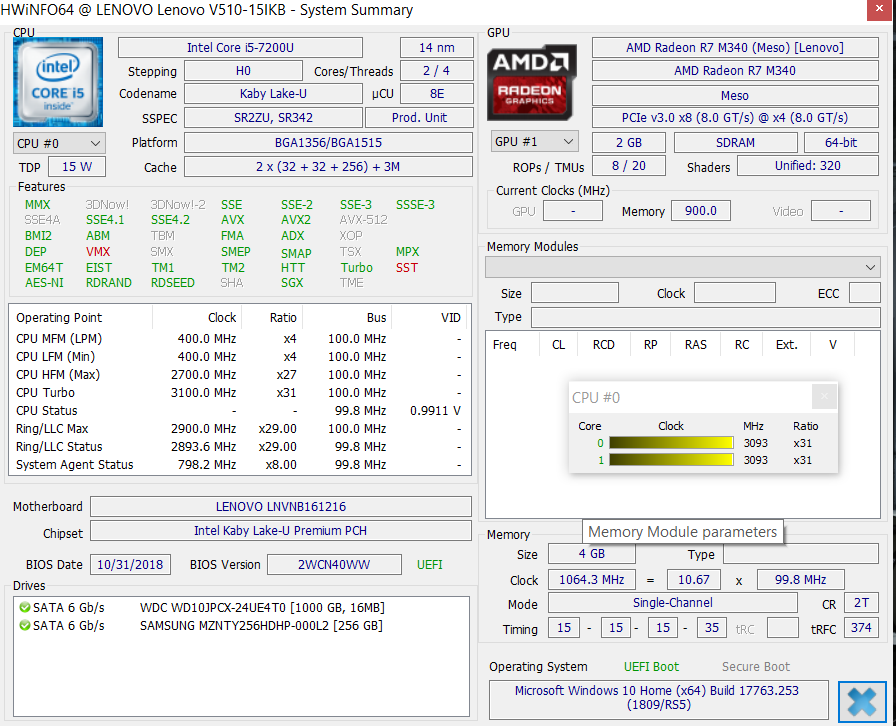Click the CPU Turbo operating point row
Viewport: 896px width, 726px height.
click(x=239, y=393)
